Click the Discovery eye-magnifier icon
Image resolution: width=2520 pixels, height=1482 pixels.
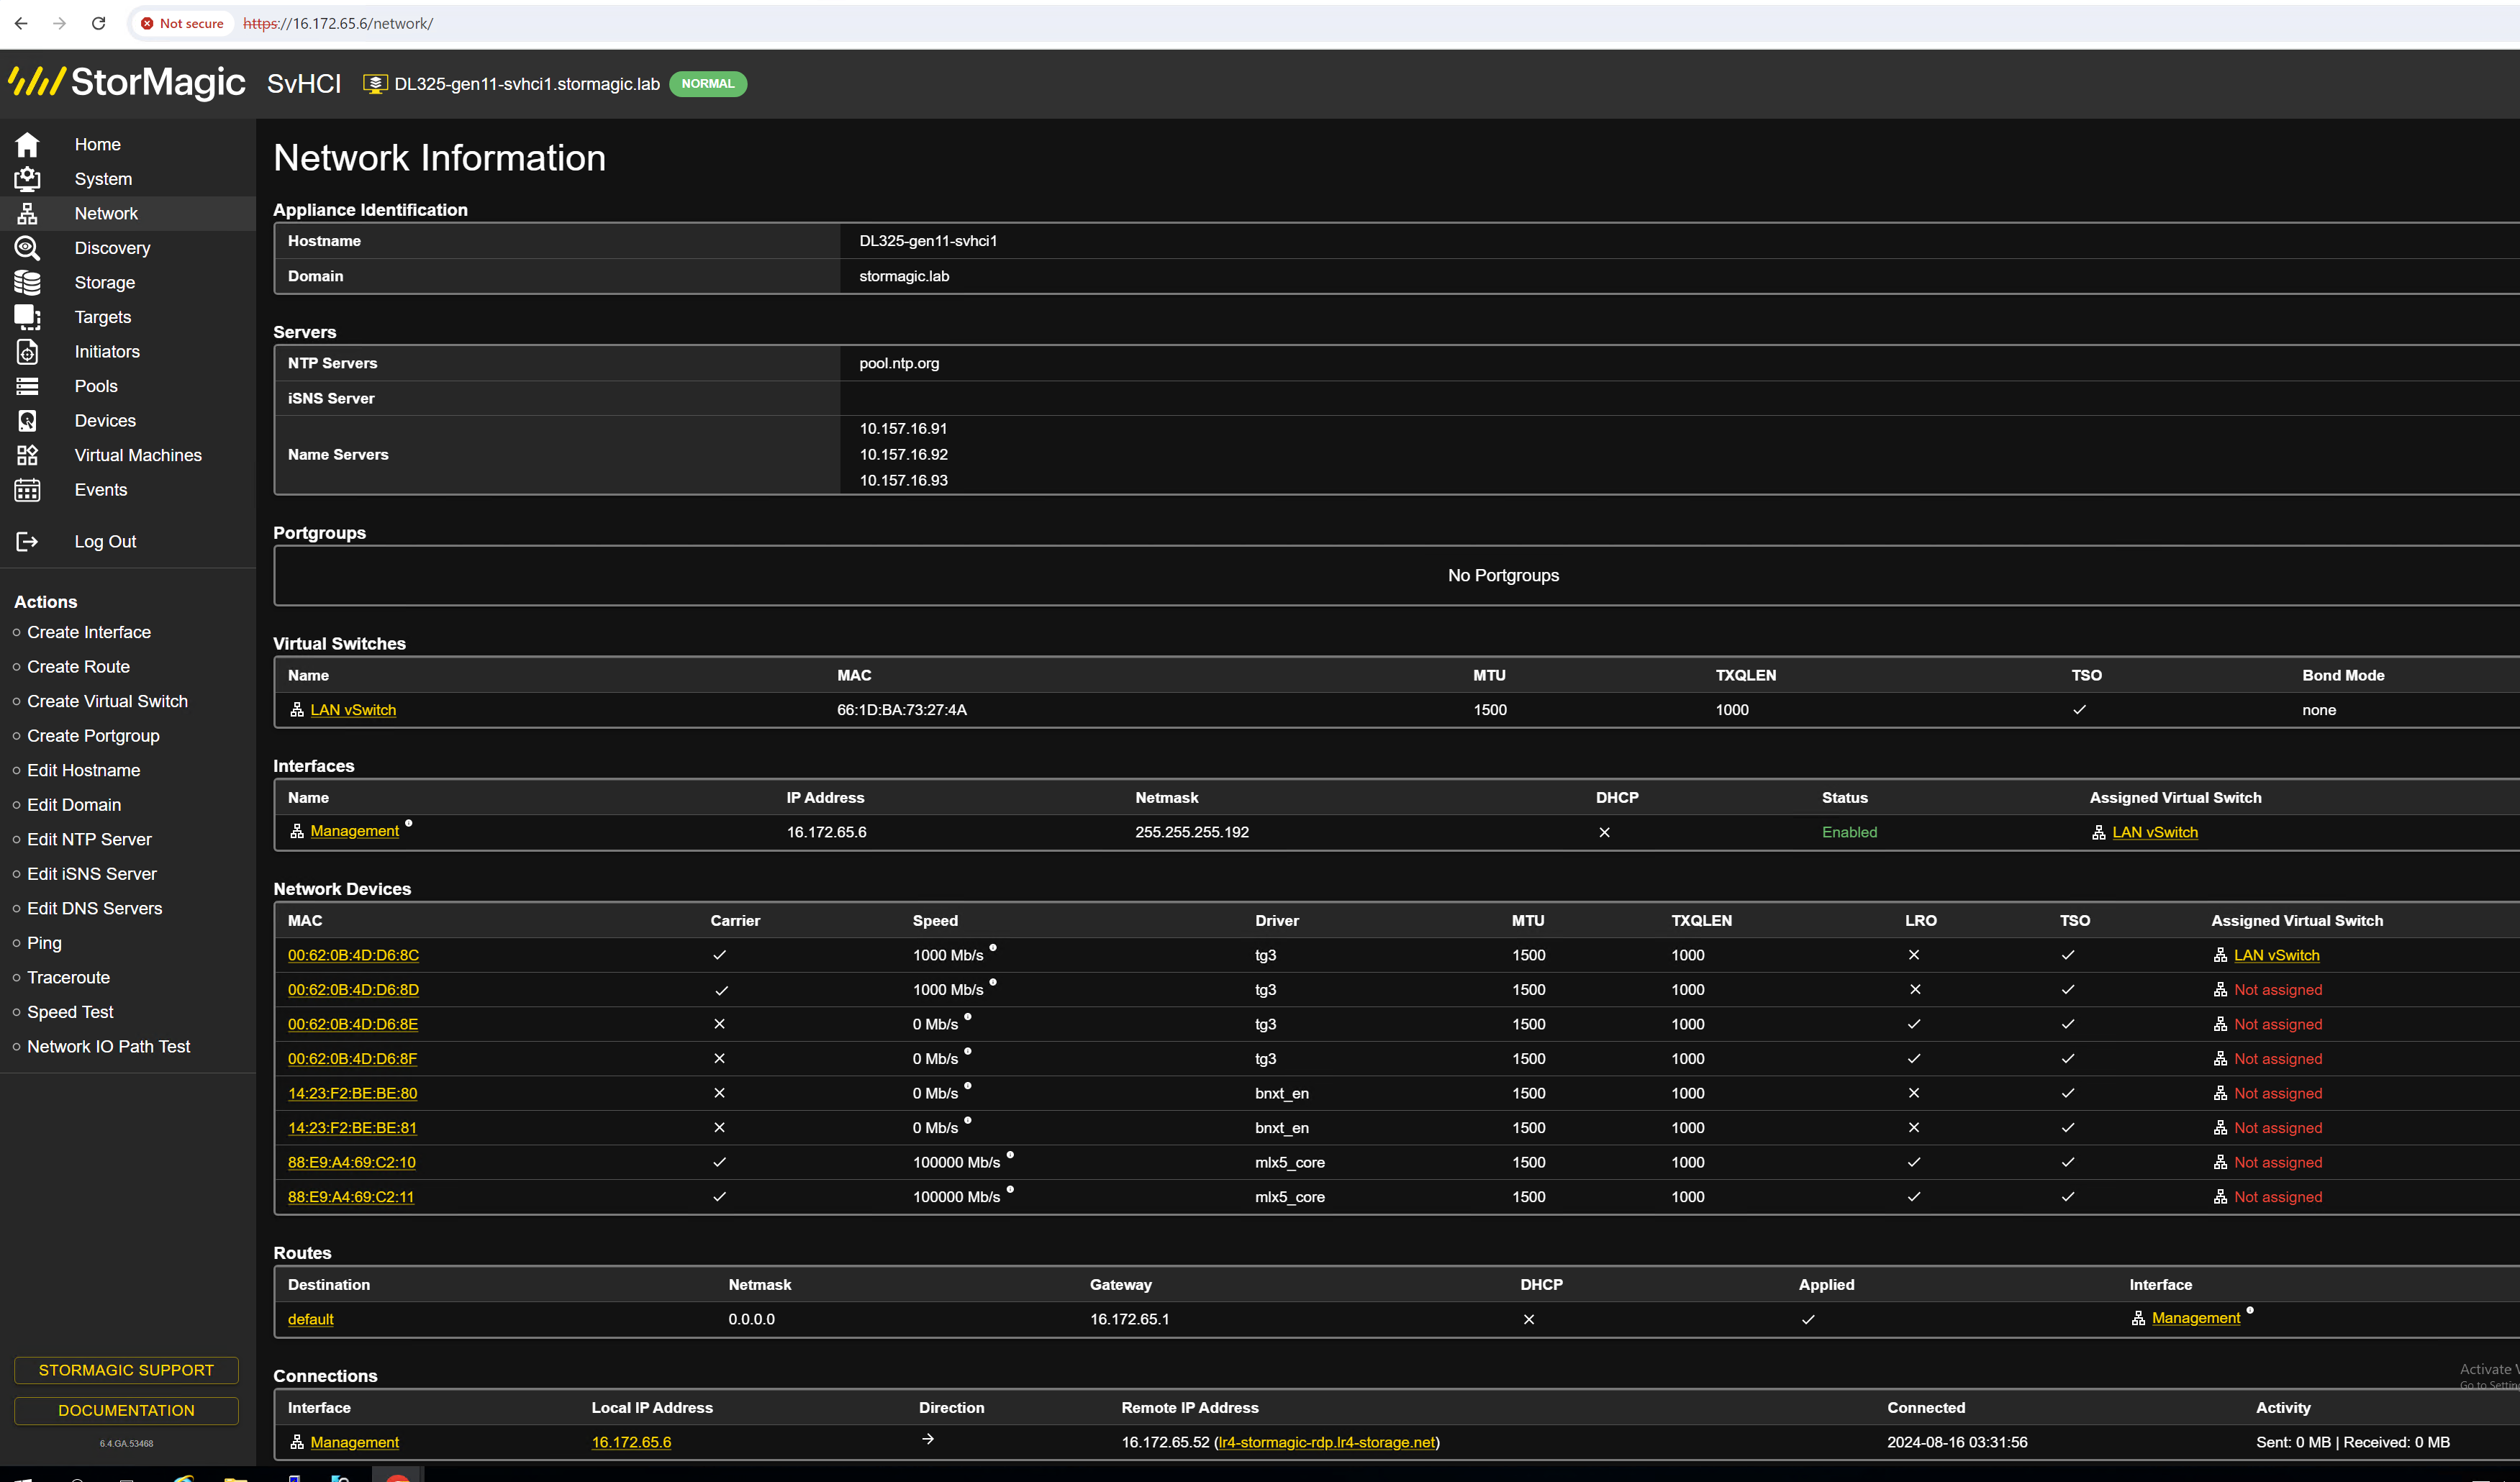[x=27, y=248]
